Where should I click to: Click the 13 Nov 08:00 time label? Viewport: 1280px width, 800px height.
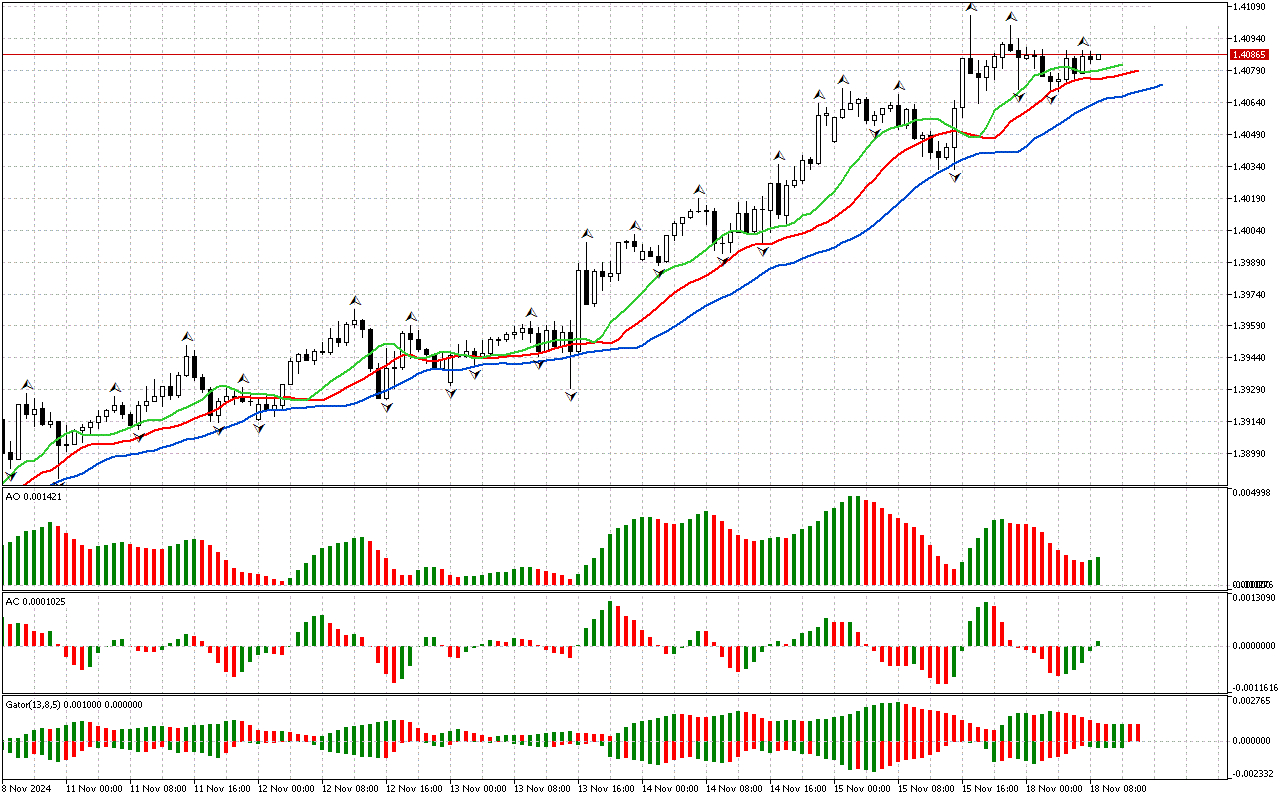[541, 789]
